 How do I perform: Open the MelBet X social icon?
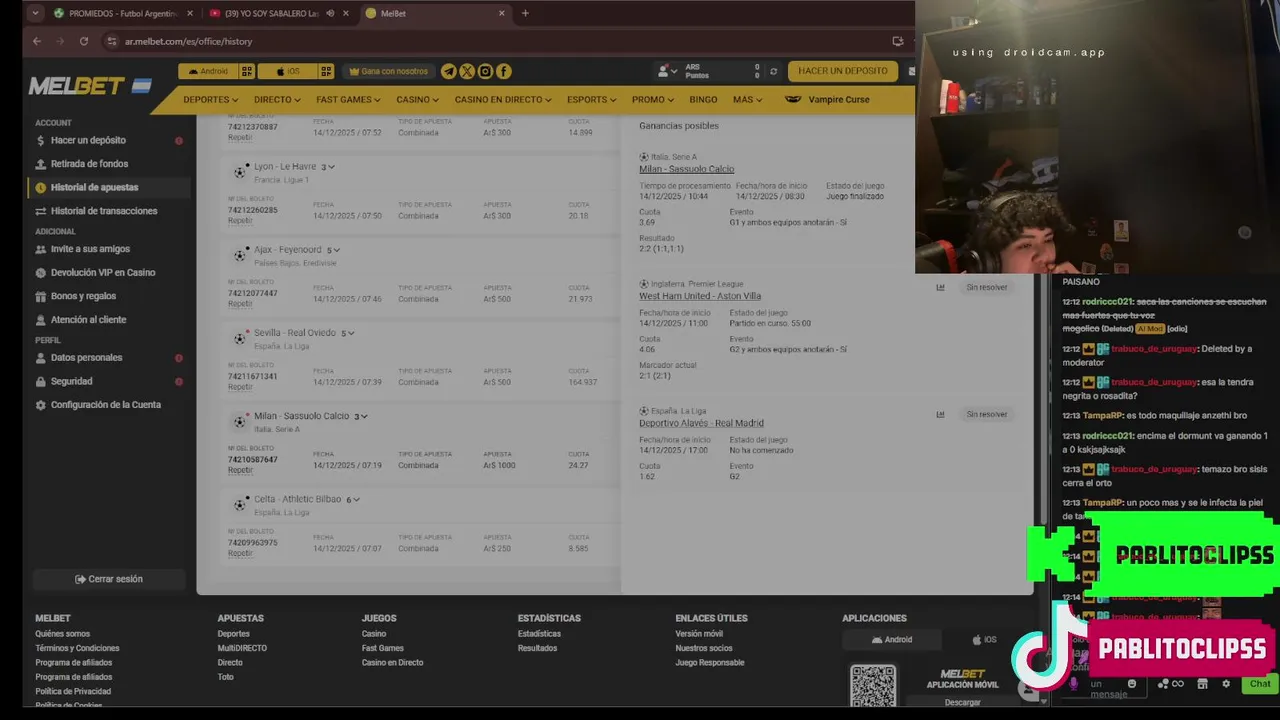tap(466, 71)
